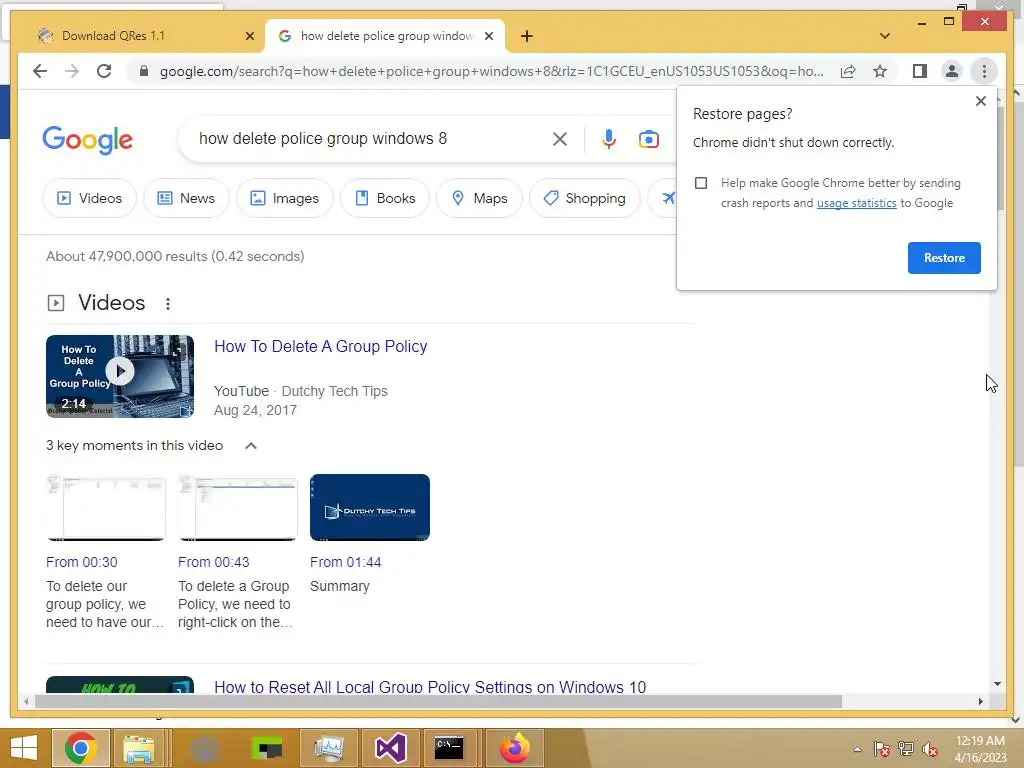1024x768 pixels.
Task: Jump to key moment From 00:30
Action: [x=82, y=562]
